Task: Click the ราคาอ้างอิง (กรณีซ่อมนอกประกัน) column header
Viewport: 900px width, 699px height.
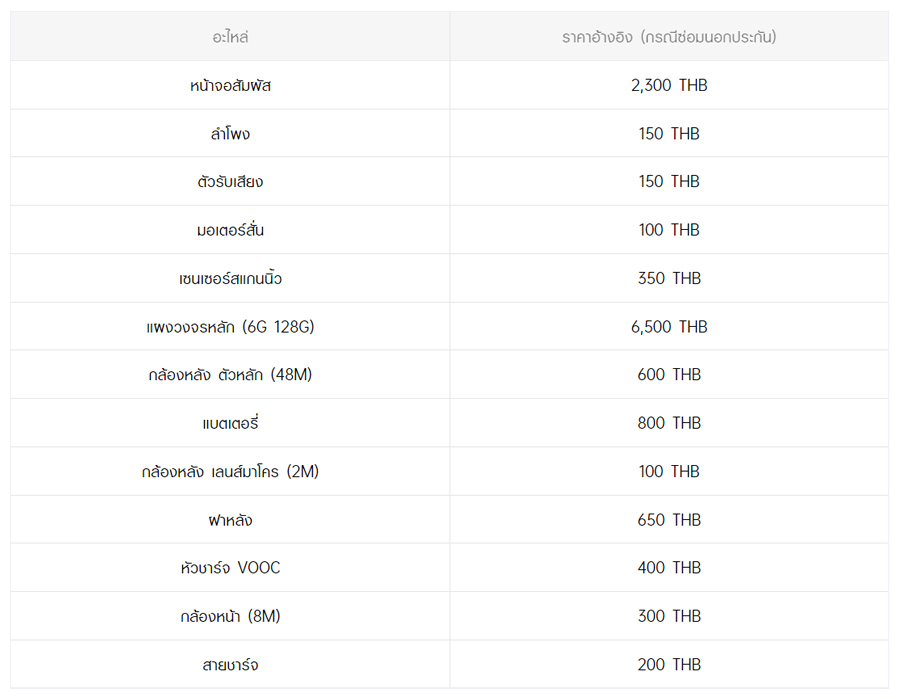Action: [669, 37]
